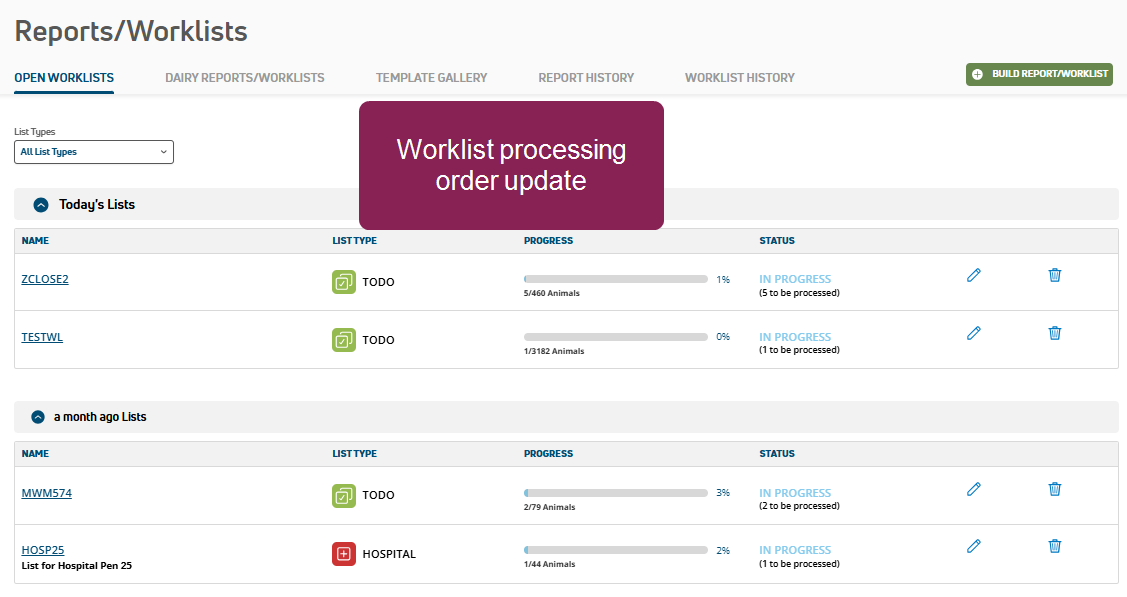Remove HOSP25 list using trash icon
This screenshot has height=597, width=1127.
pyautogui.click(x=1054, y=546)
